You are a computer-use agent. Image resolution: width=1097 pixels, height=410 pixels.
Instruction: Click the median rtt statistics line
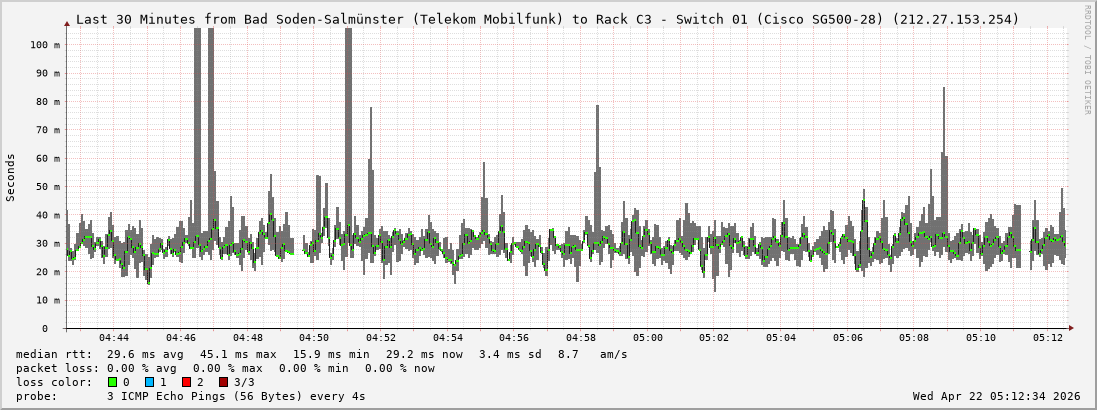click(x=321, y=354)
